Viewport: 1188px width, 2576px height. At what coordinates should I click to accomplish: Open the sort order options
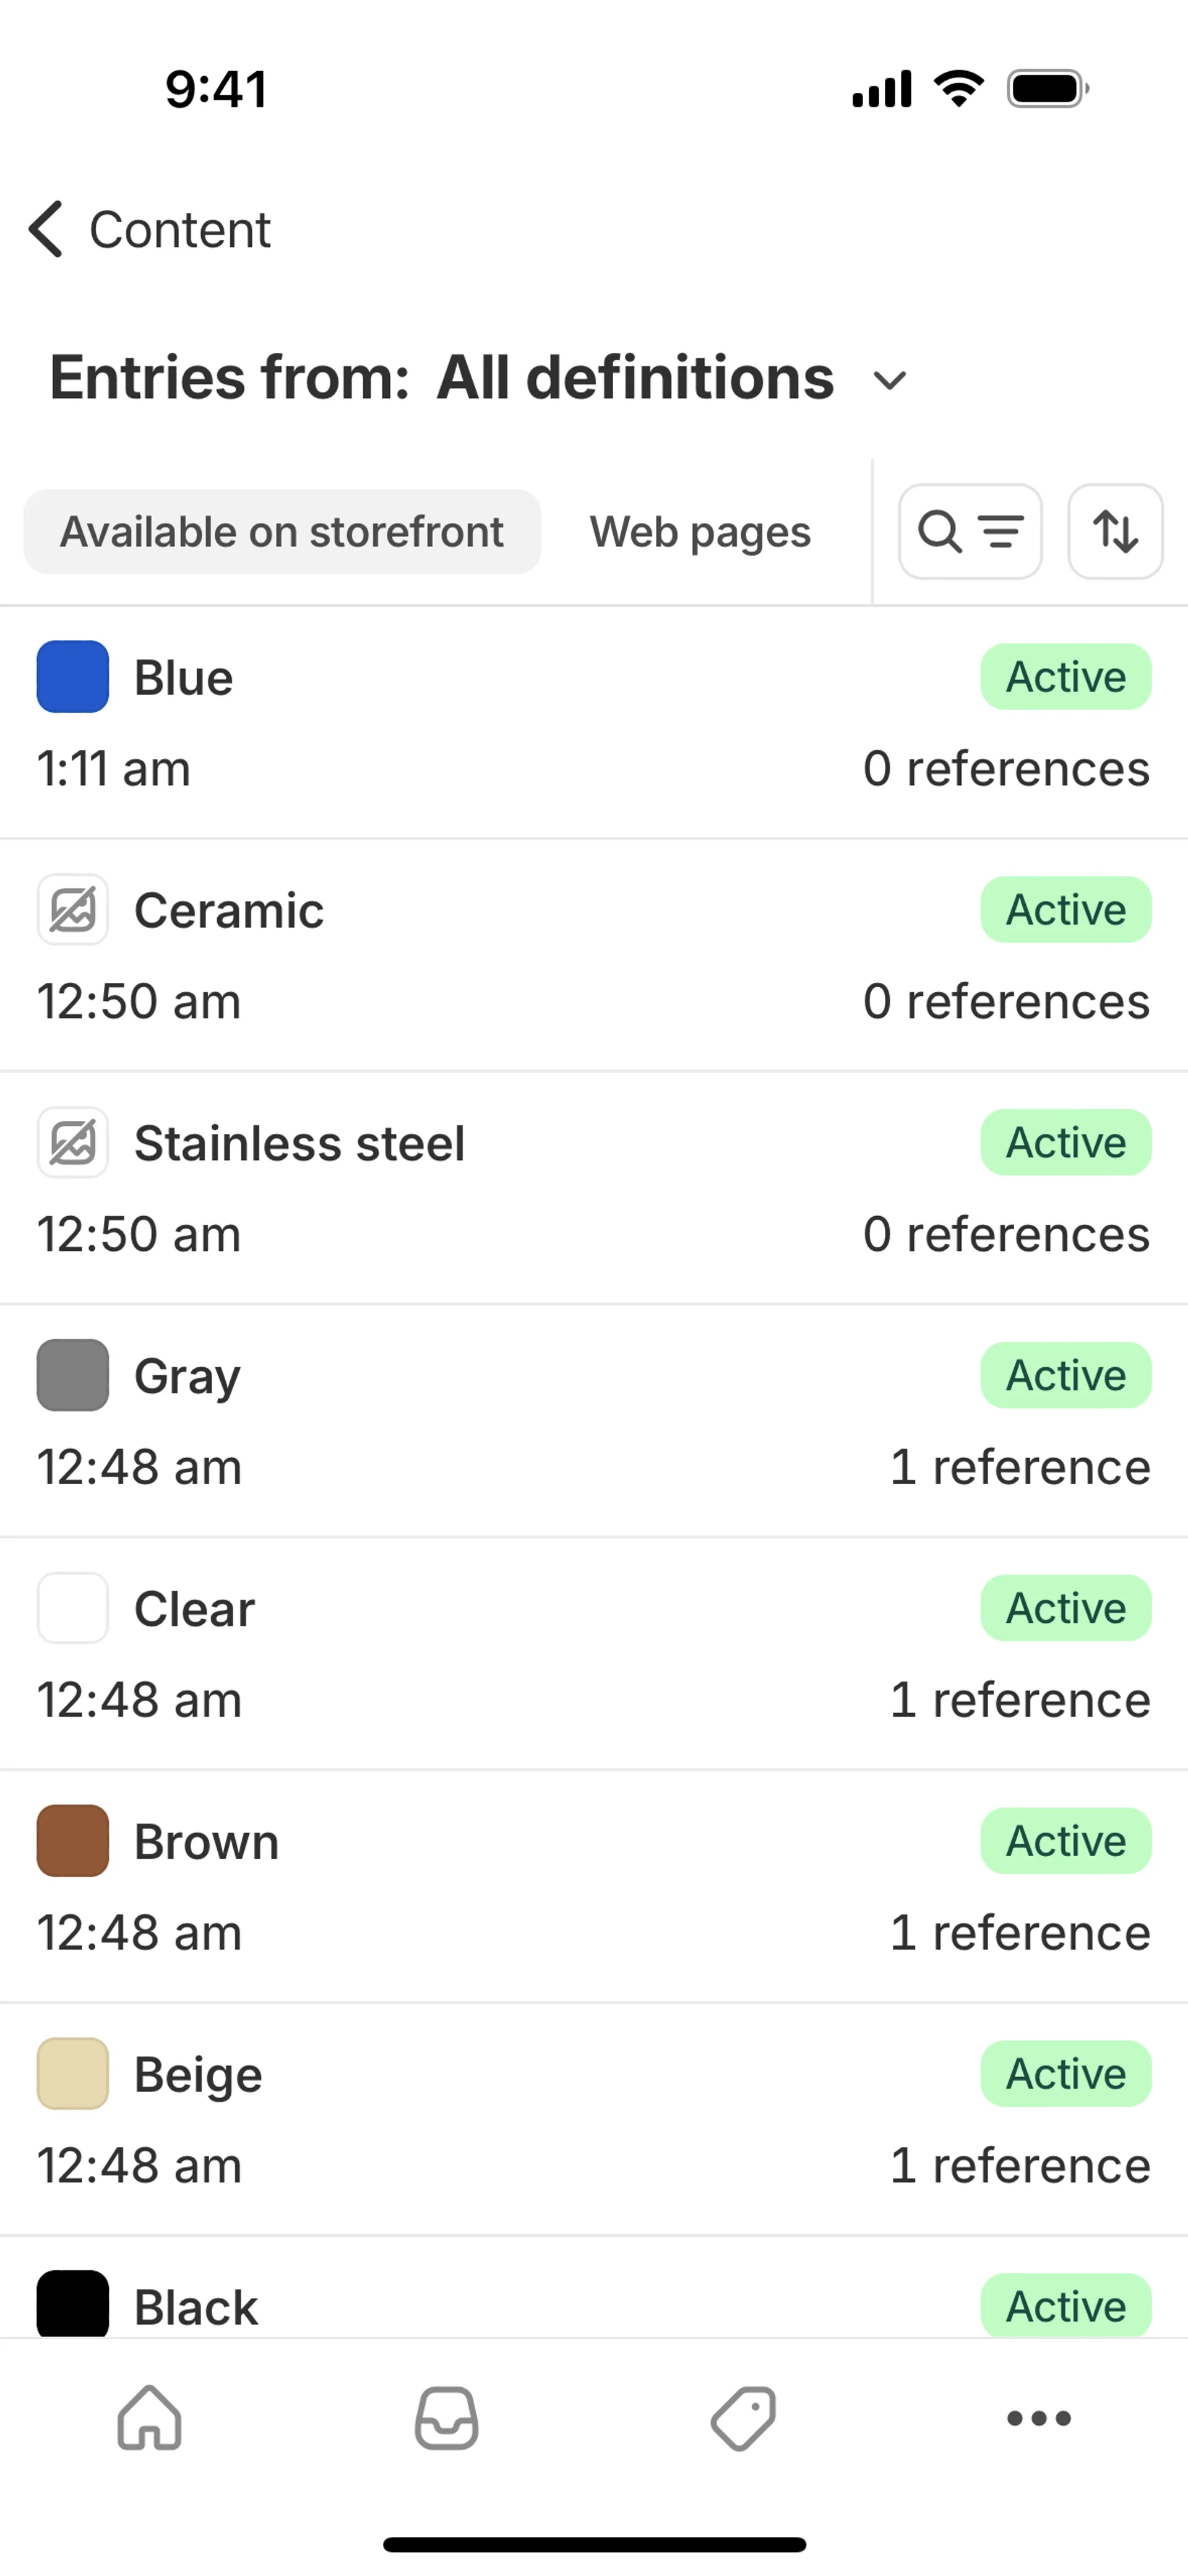click(1114, 531)
